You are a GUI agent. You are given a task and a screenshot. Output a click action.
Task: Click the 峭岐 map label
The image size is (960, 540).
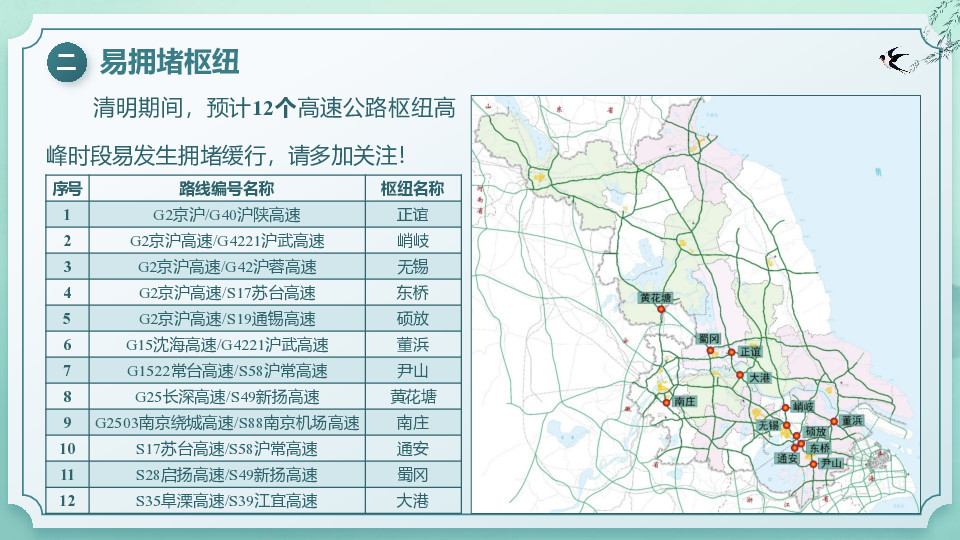pyautogui.click(x=803, y=407)
